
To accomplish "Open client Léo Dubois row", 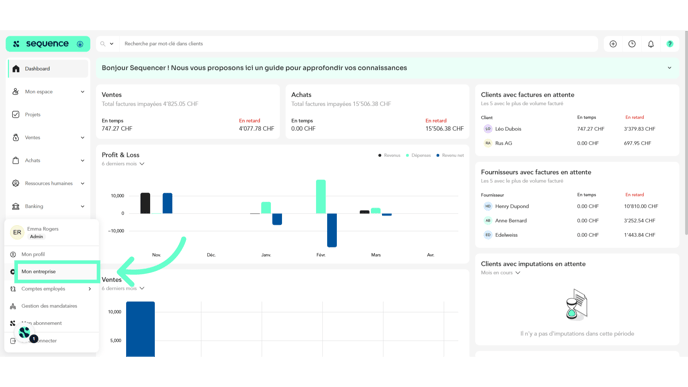I will (577, 129).
